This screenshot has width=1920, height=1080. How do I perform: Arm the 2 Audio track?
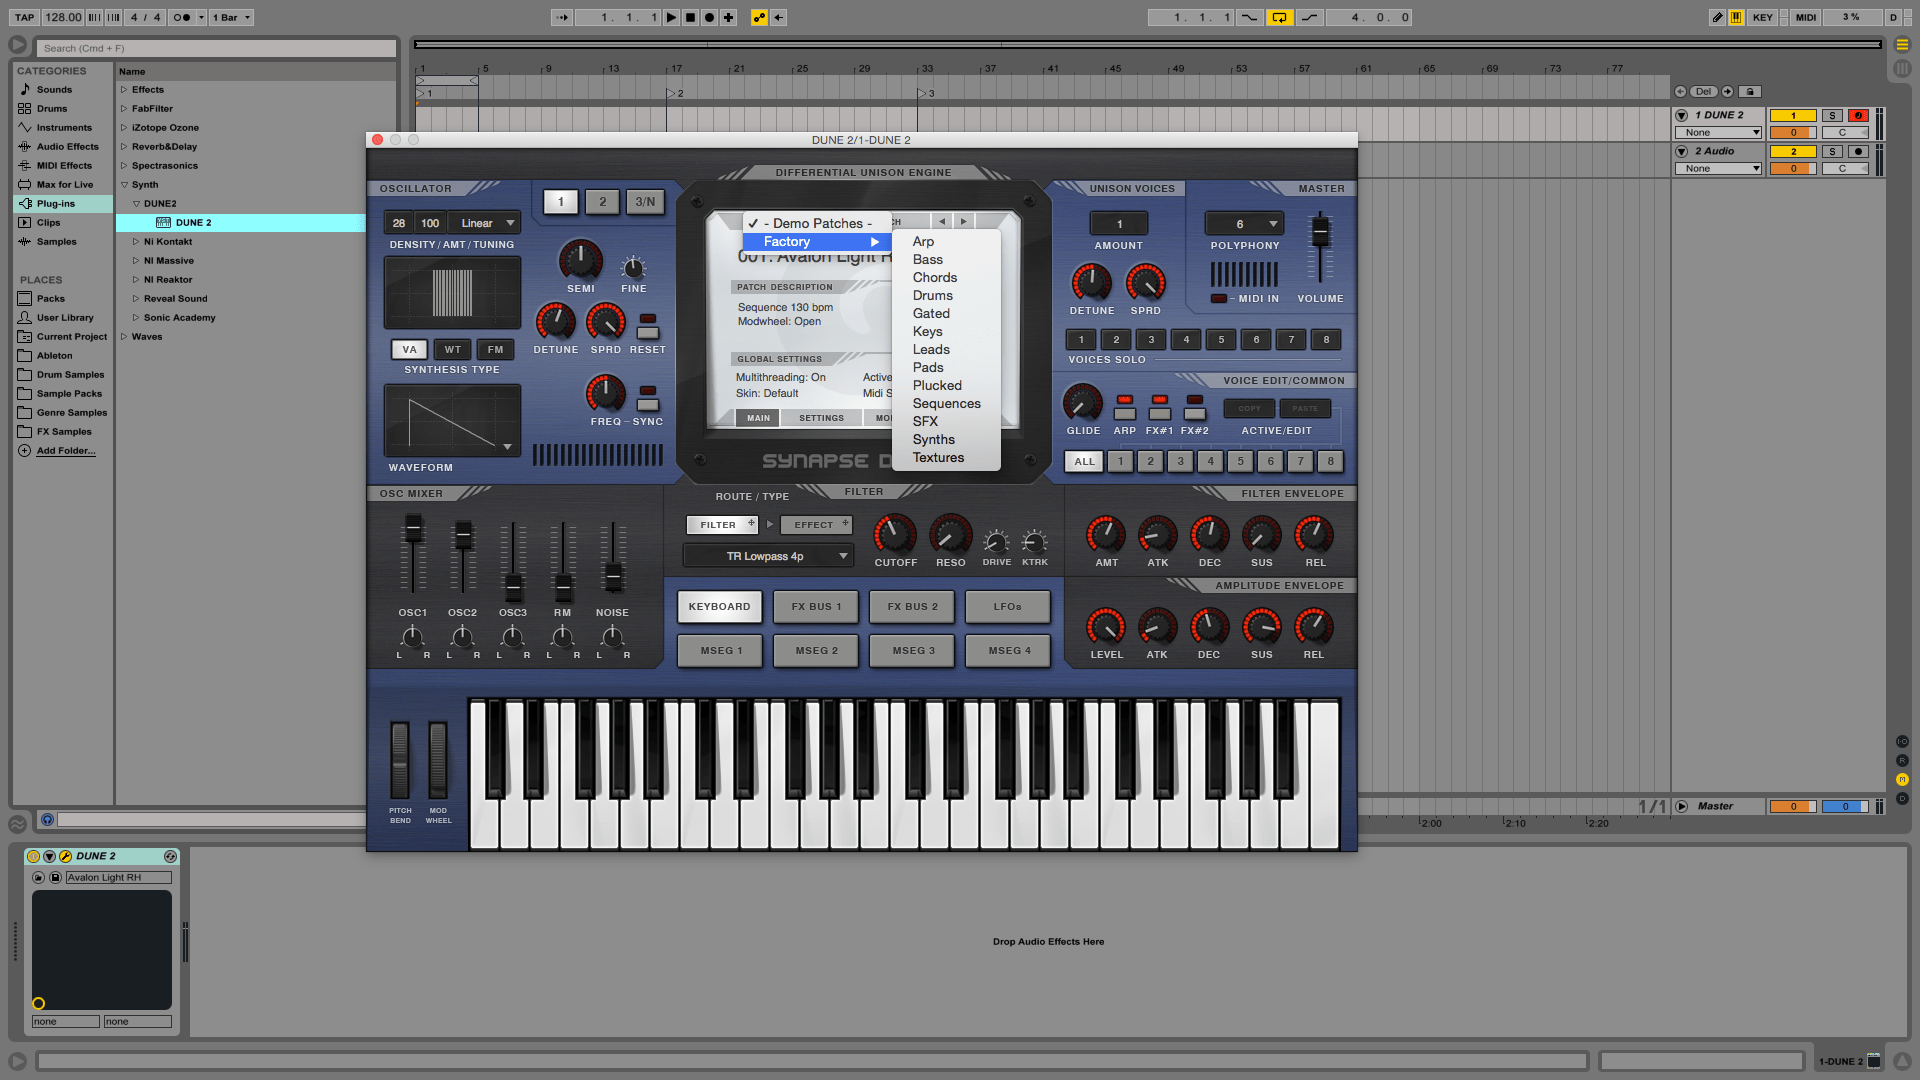[x=1858, y=152]
